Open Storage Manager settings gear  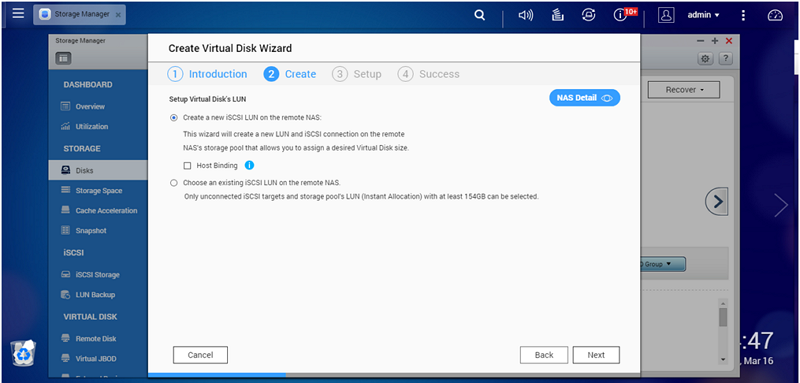[x=705, y=59]
